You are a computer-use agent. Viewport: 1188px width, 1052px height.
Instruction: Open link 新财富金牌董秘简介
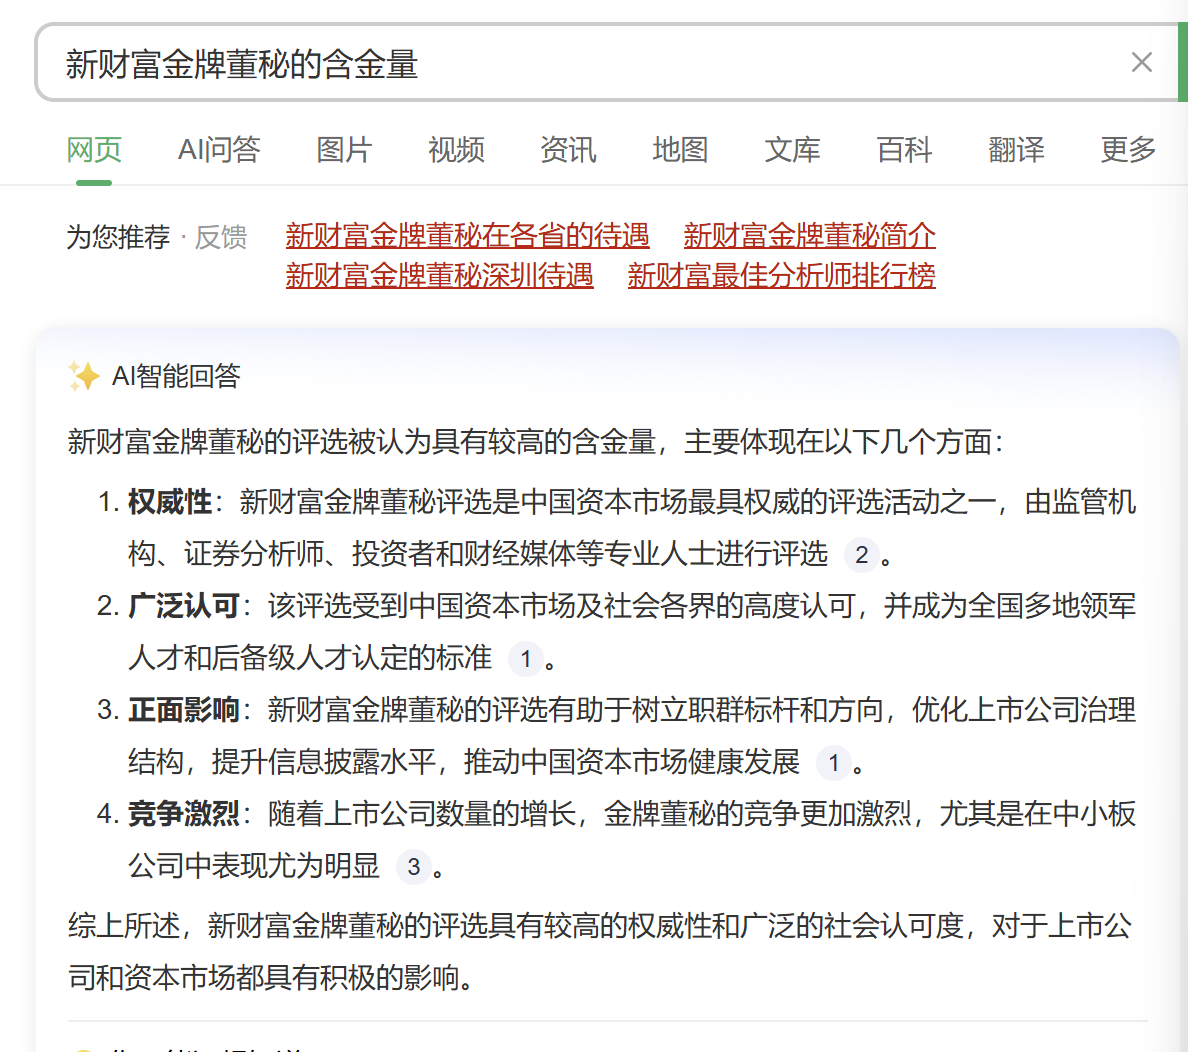pyautogui.click(x=809, y=236)
